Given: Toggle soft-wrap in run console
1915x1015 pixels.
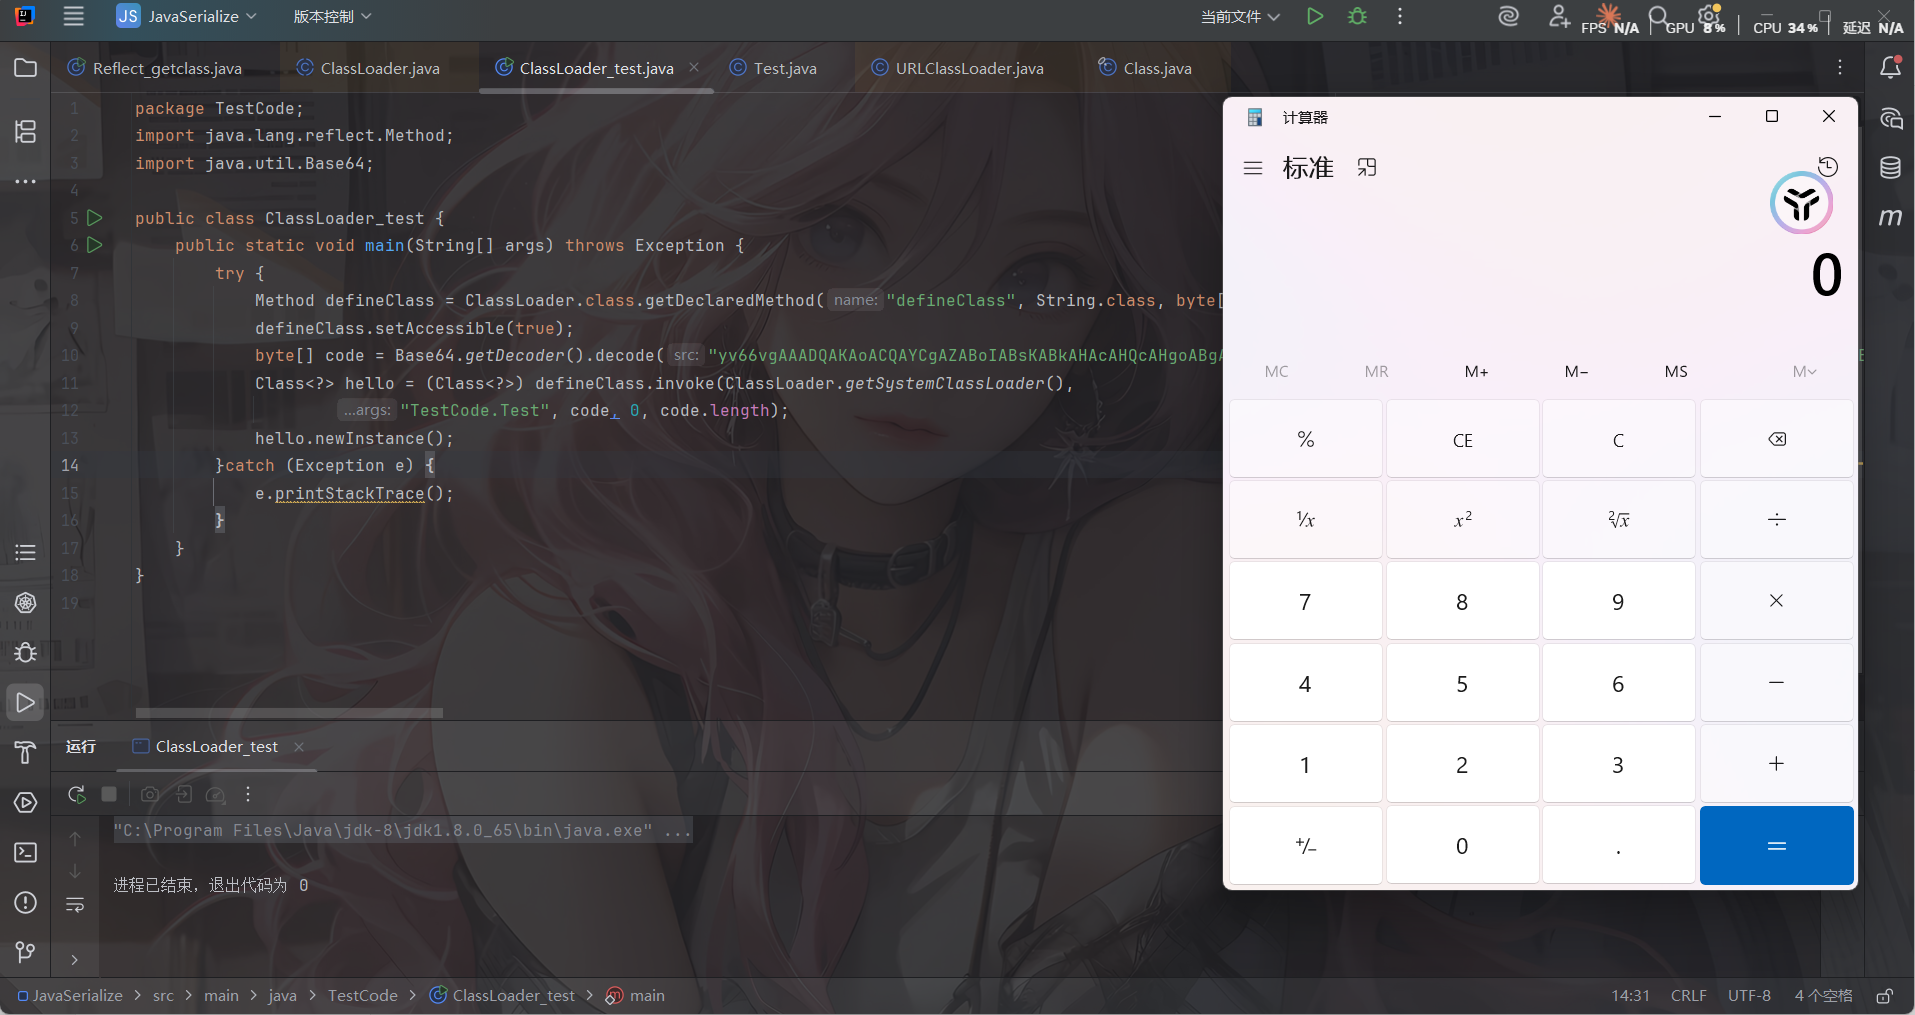Looking at the screenshot, I should tap(75, 905).
